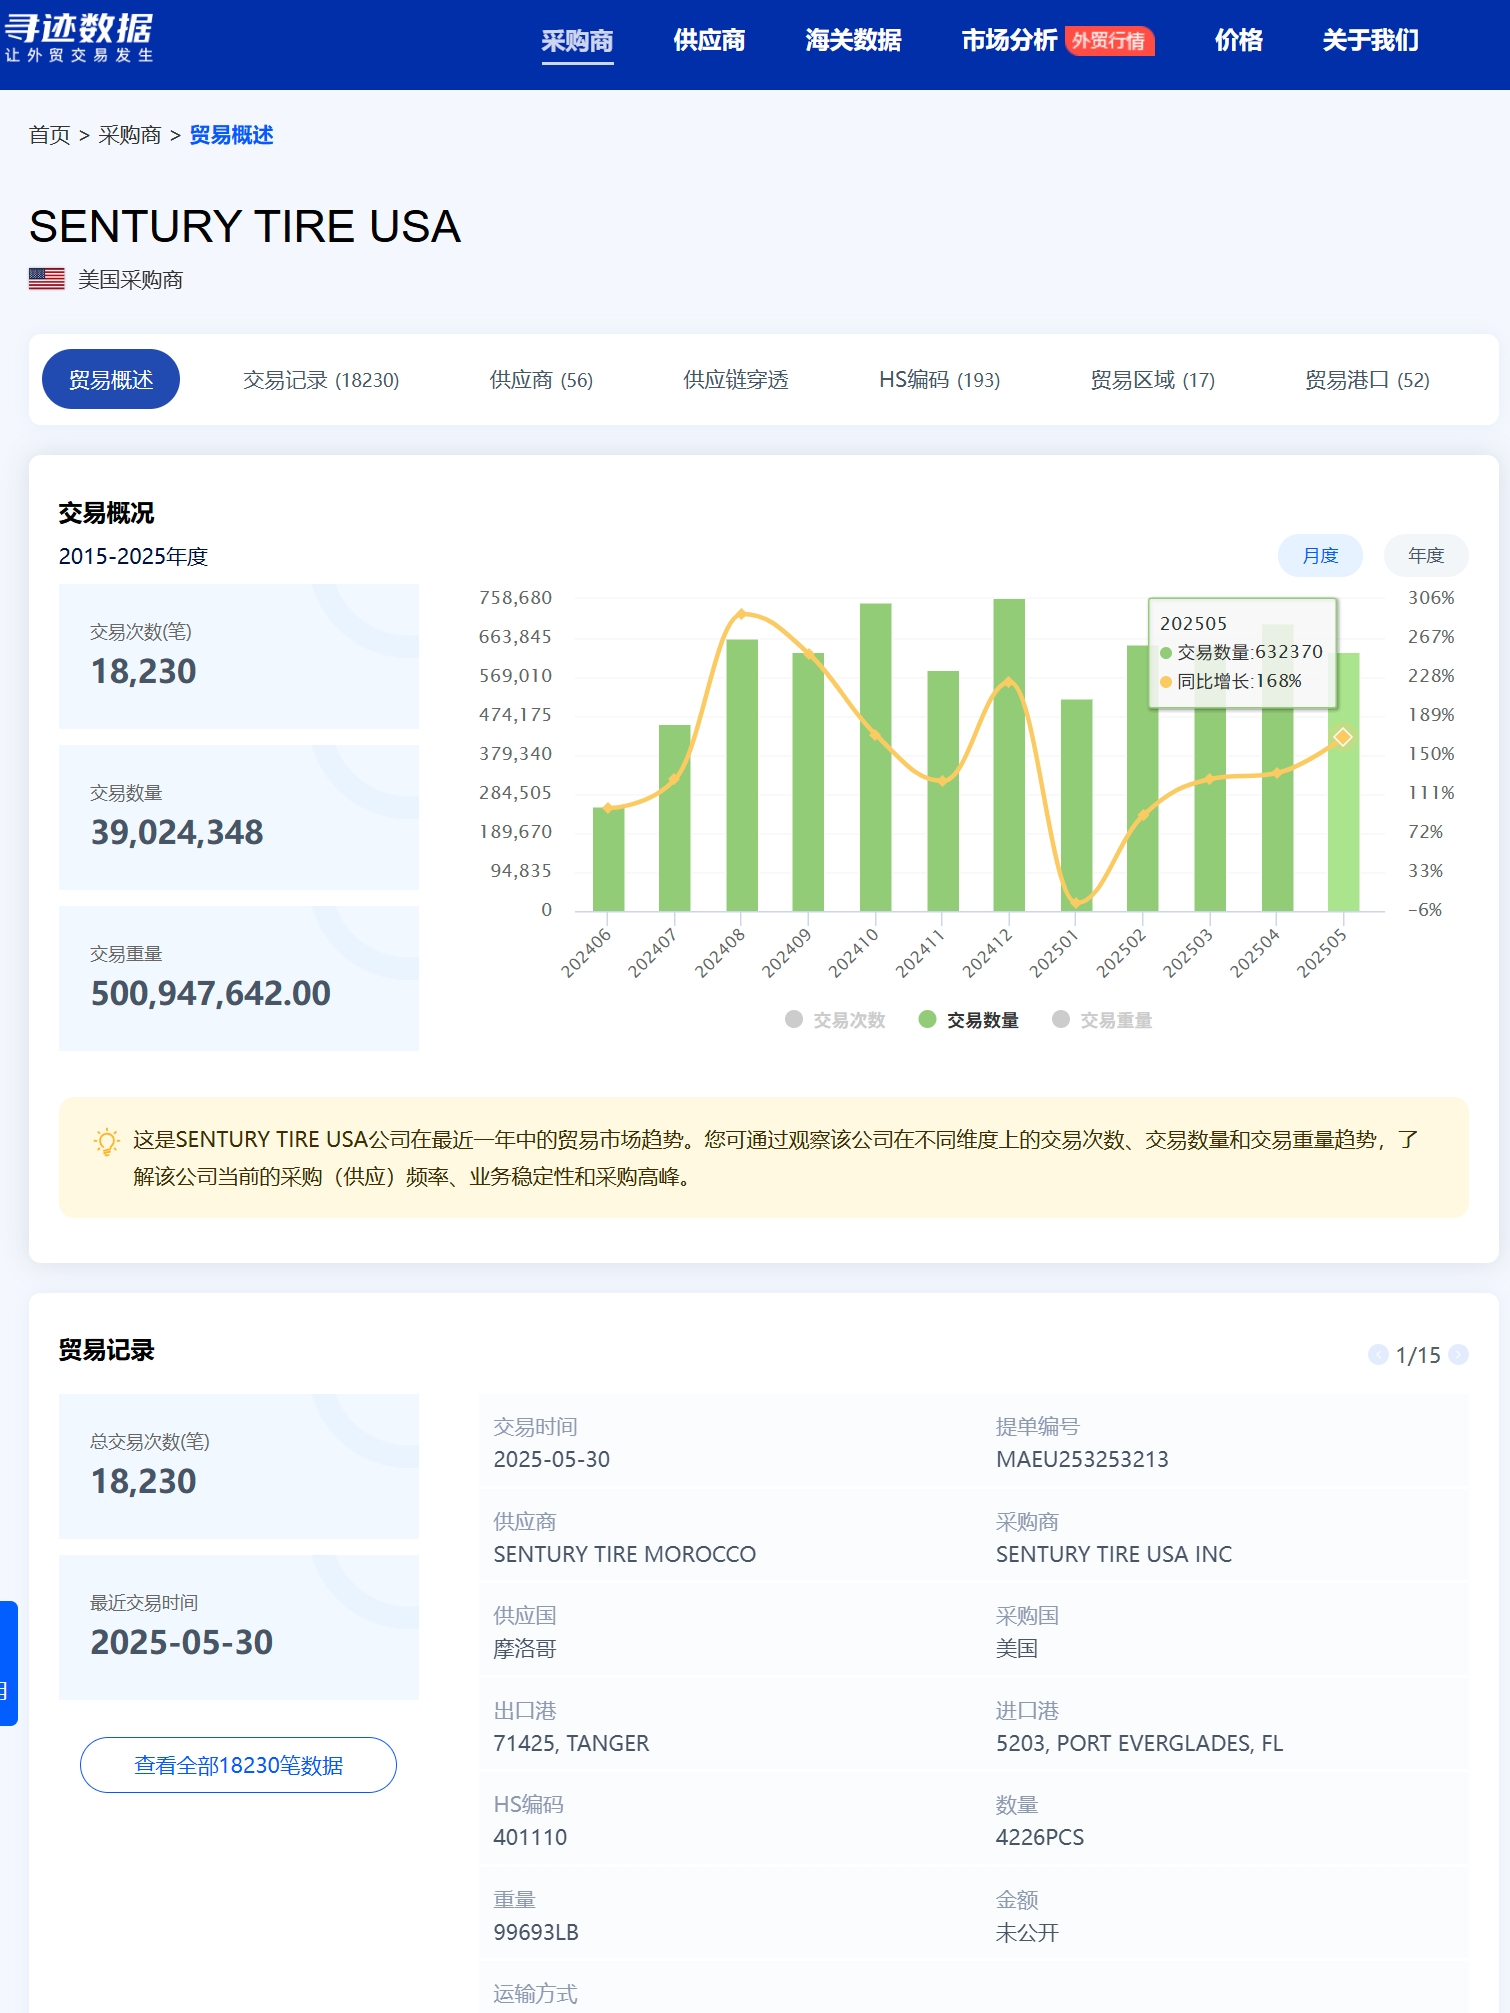The width and height of the screenshot is (1510, 2013).
Task: Click the lightbulb tip icon
Action: (106, 1141)
